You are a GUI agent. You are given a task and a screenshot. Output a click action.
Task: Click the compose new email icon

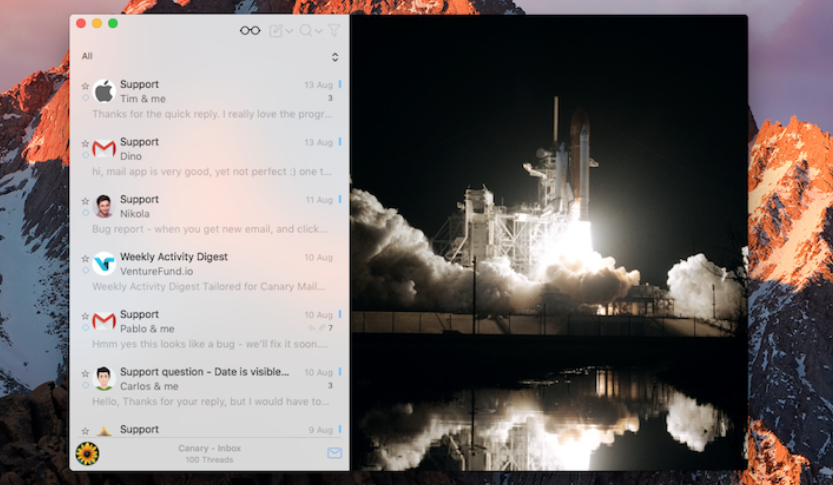tap(276, 31)
